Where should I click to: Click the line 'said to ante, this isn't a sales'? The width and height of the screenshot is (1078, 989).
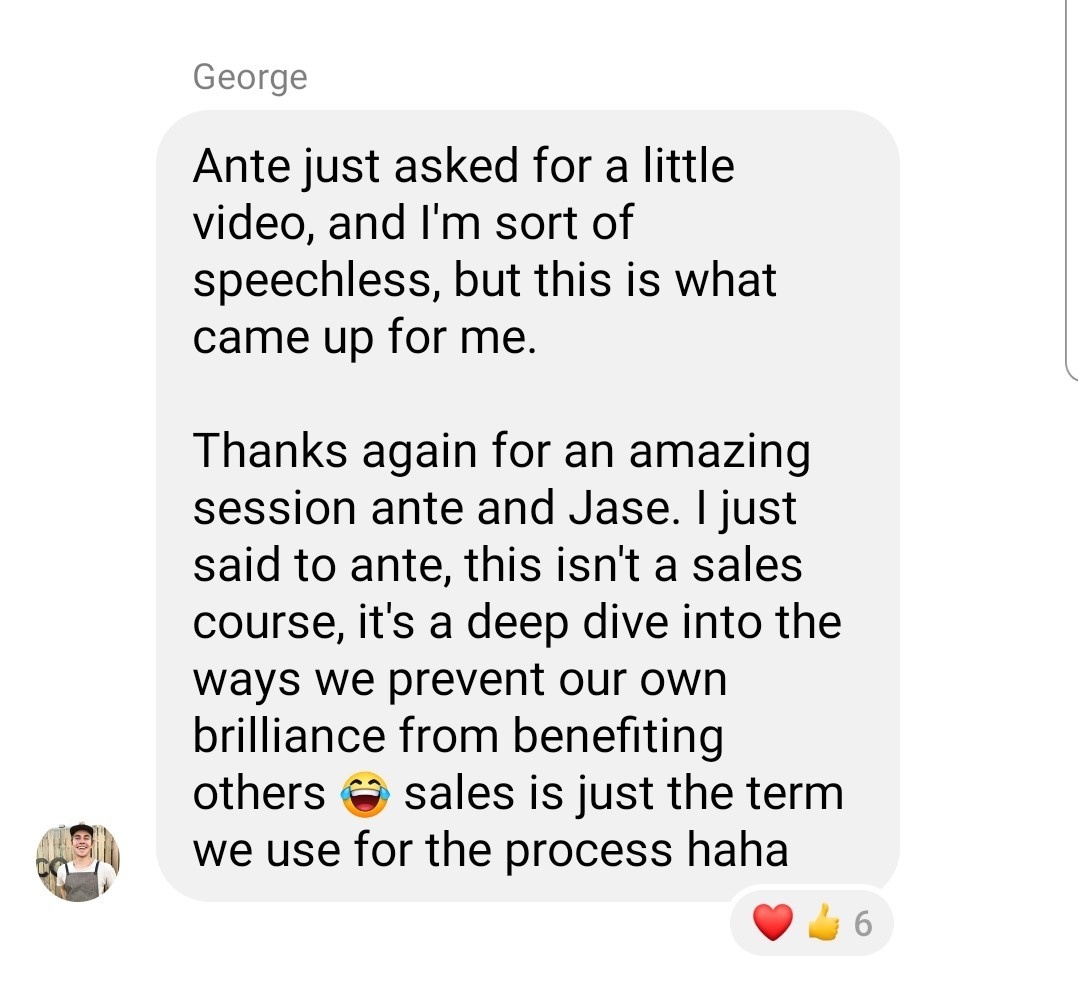point(497,566)
